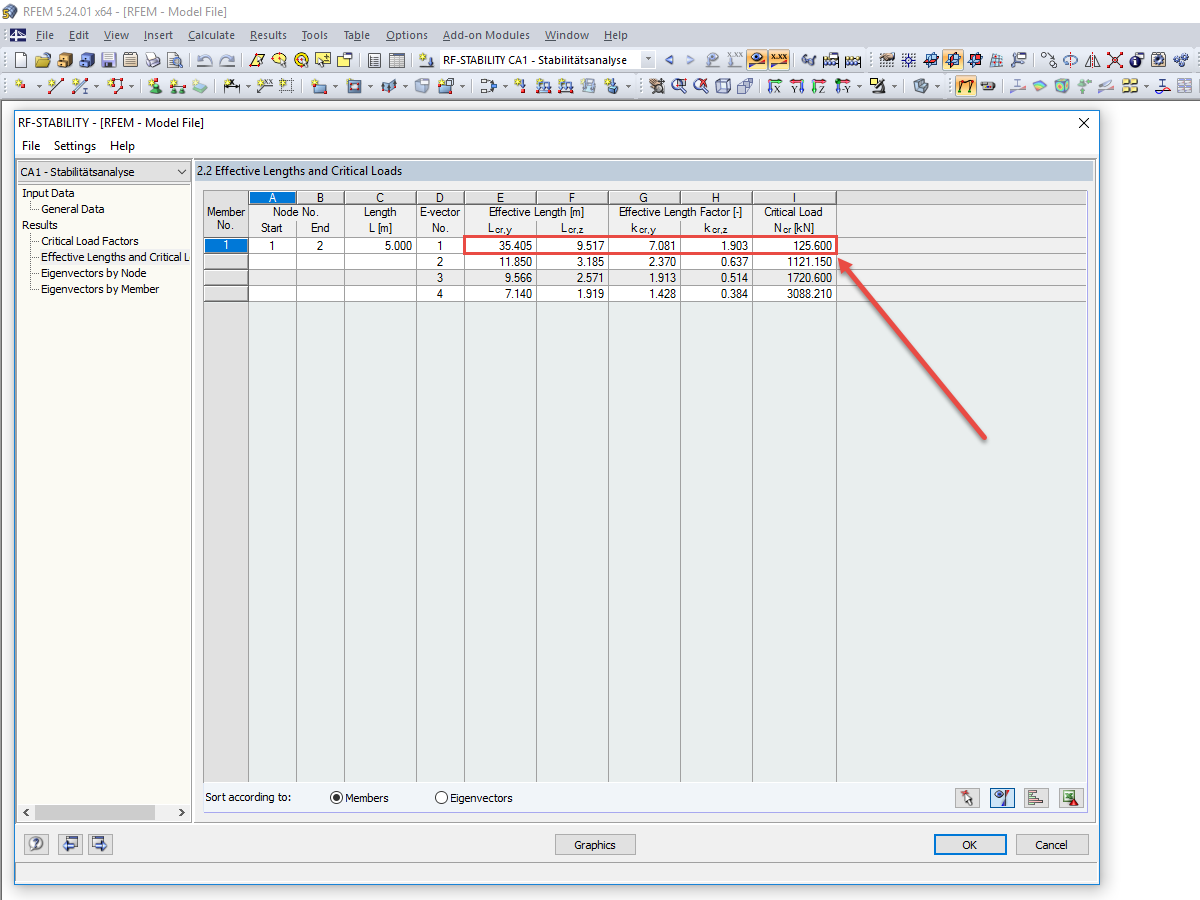
Task: Click the previous table arrow icon in dialog
Action: click(x=69, y=845)
